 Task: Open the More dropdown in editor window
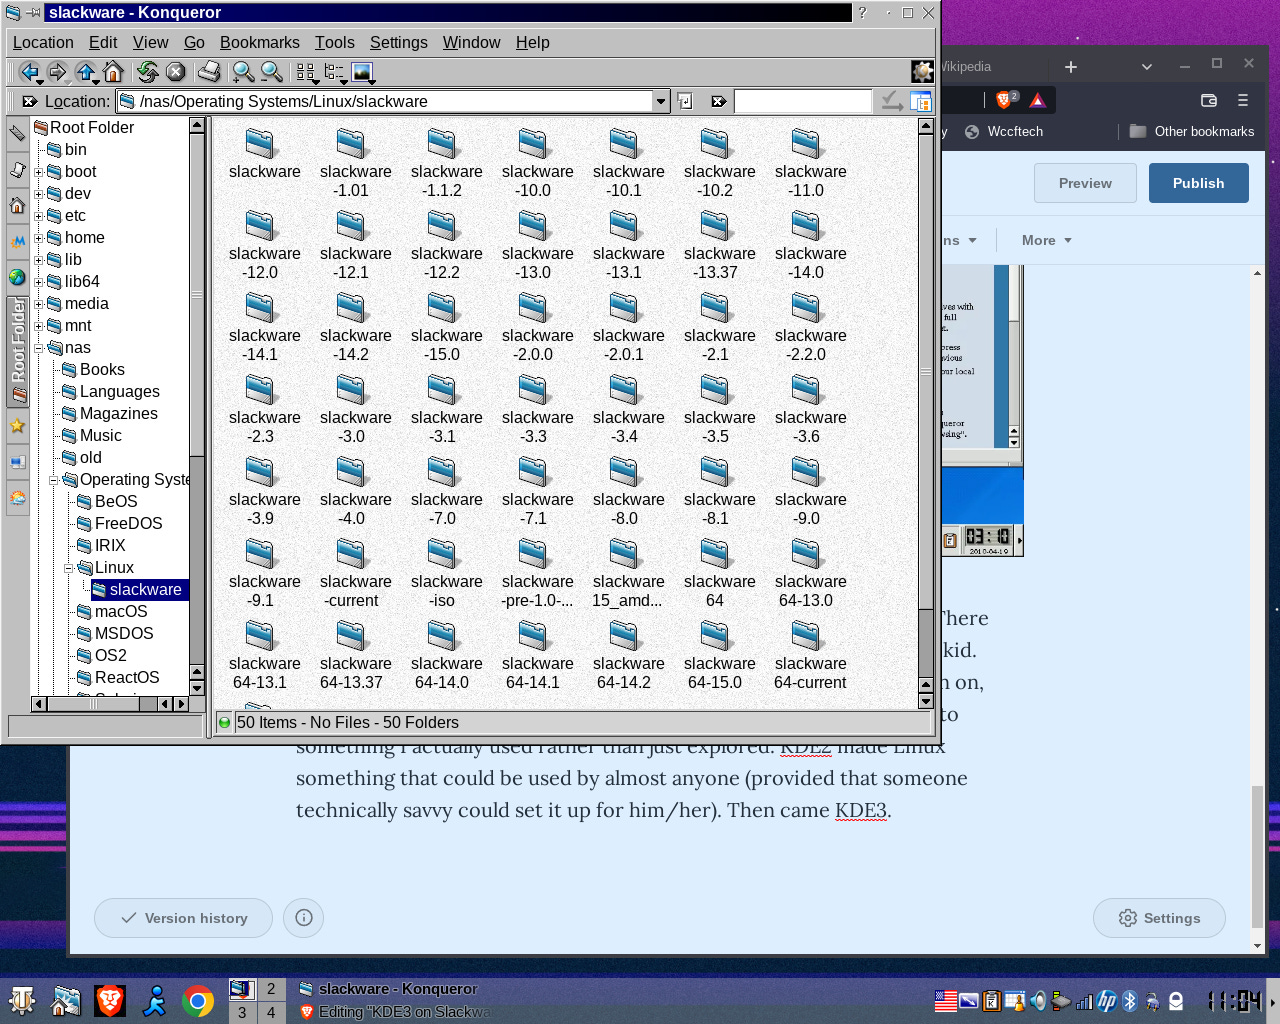(x=1047, y=240)
